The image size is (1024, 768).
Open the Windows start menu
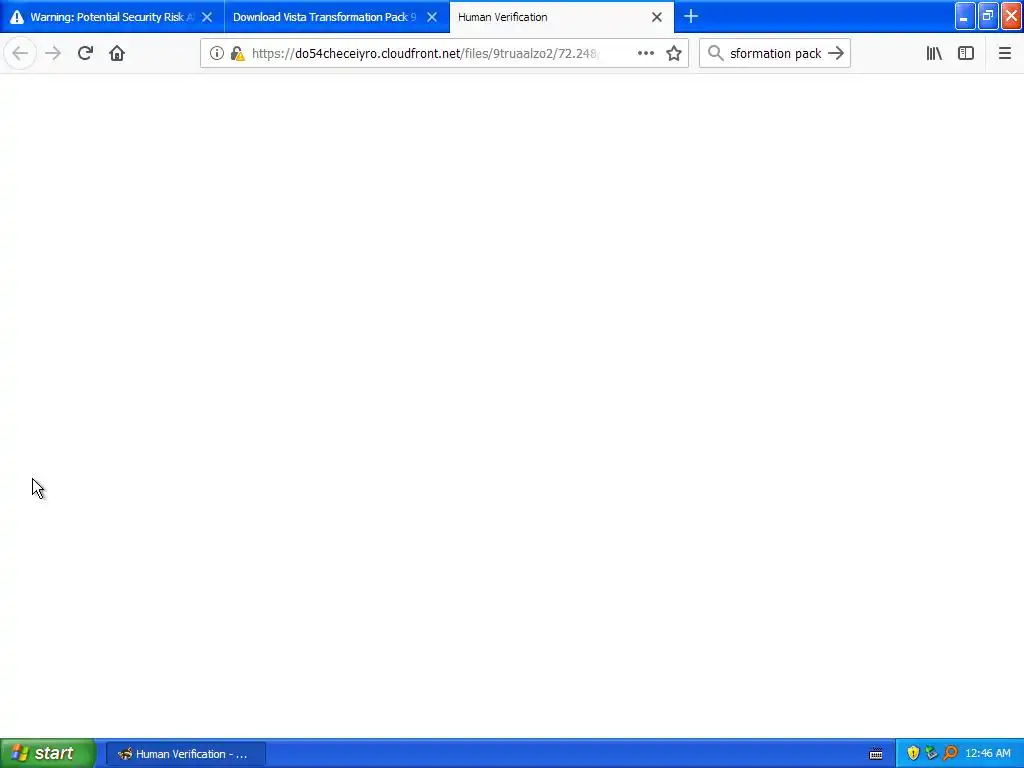[x=48, y=753]
